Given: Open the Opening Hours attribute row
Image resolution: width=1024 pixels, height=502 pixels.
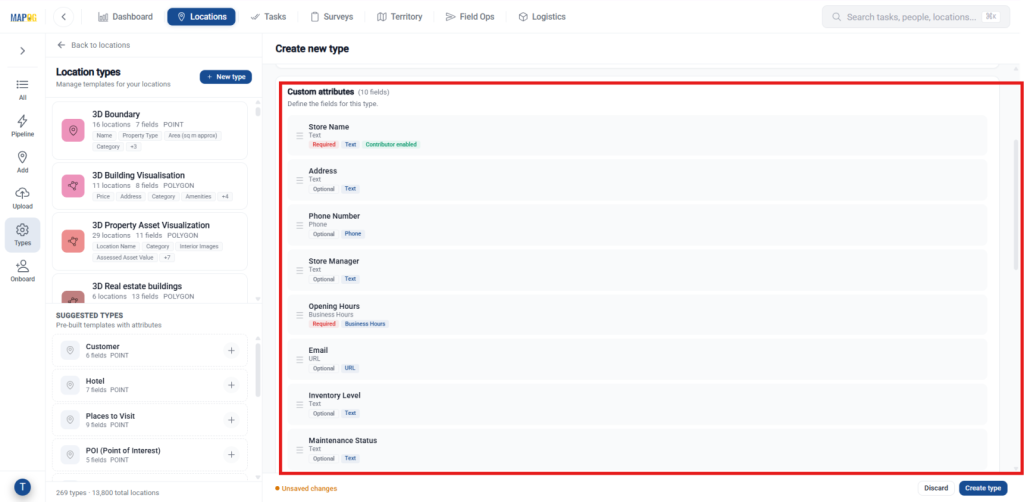Looking at the screenshot, I should pyautogui.click(x=637, y=314).
